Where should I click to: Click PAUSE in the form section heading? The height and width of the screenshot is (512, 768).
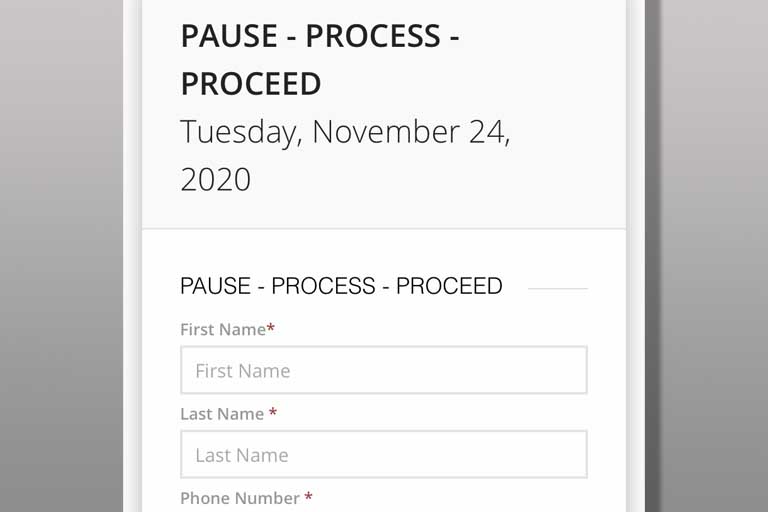tap(213, 286)
